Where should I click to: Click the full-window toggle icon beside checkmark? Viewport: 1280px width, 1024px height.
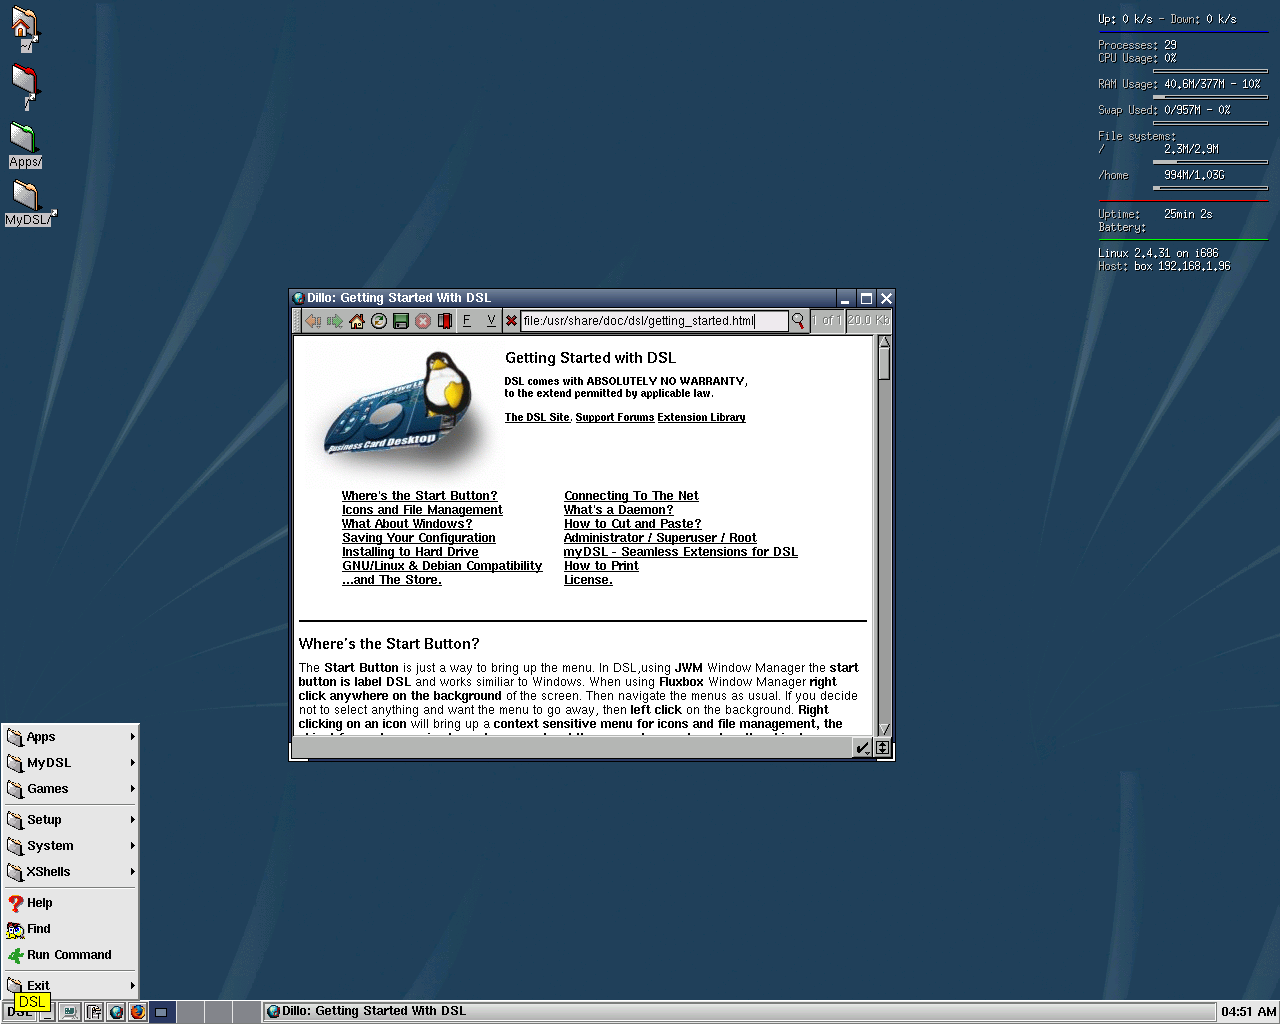point(882,747)
